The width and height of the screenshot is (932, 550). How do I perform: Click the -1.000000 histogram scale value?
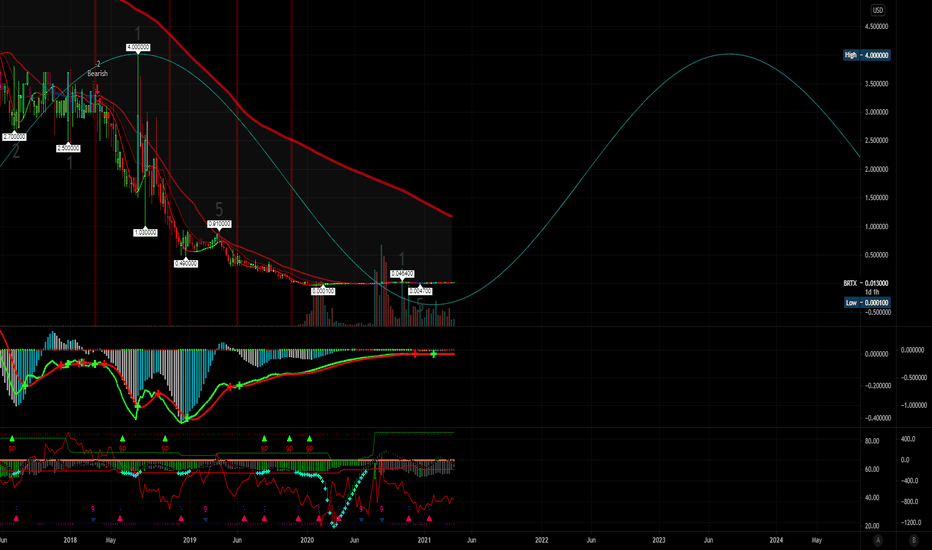(x=914, y=406)
